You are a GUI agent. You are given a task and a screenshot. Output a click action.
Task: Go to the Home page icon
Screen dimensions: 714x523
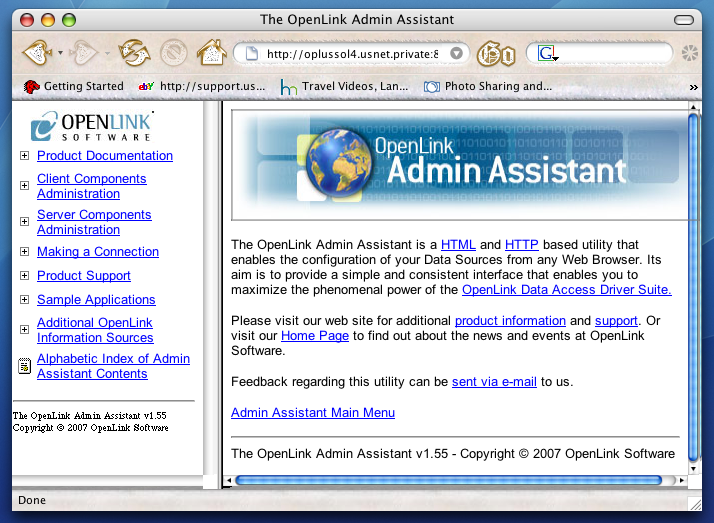point(211,52)
